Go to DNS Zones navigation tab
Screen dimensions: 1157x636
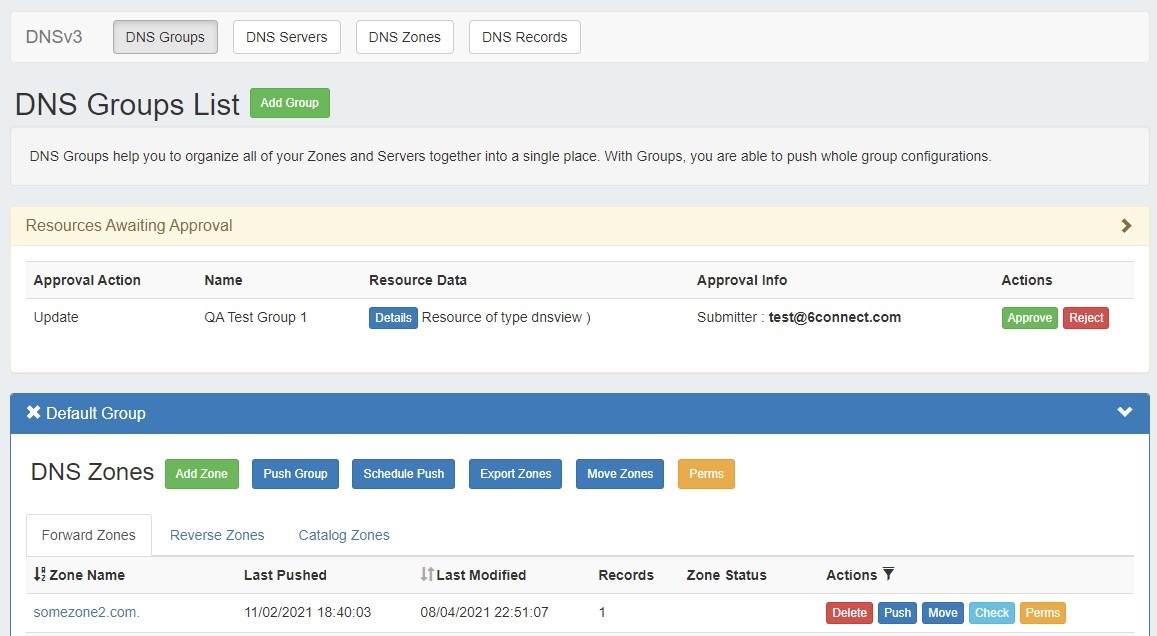tap(404, 37)
